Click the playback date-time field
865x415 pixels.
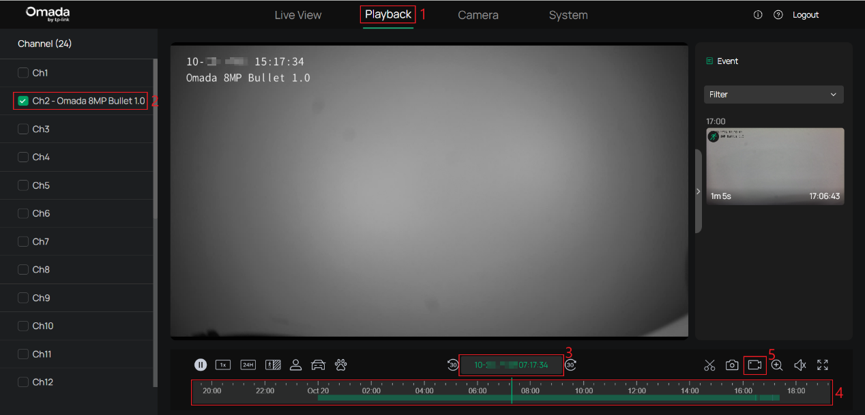pyautogui.click(x=511, y=365)
